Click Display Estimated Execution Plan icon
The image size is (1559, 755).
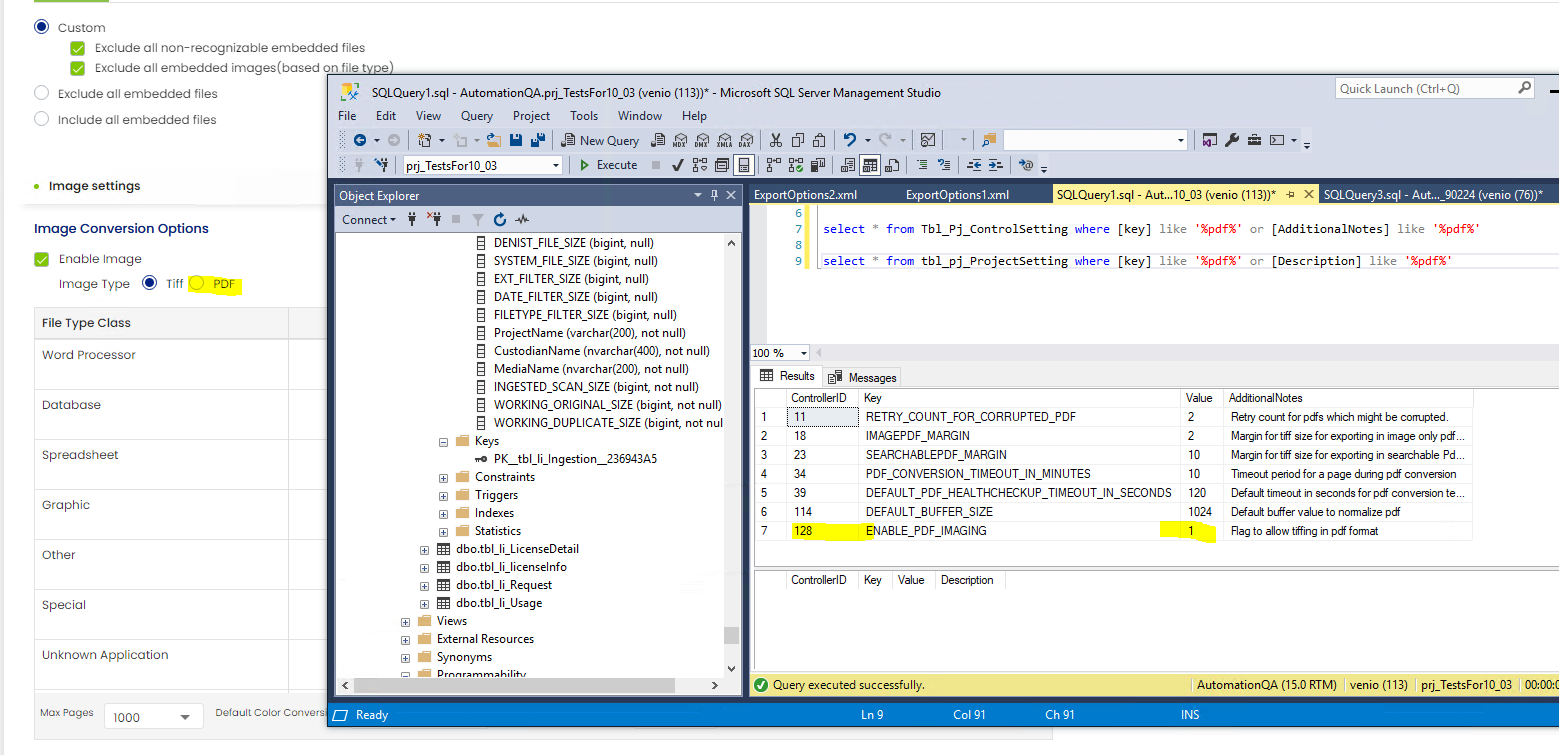699,165
